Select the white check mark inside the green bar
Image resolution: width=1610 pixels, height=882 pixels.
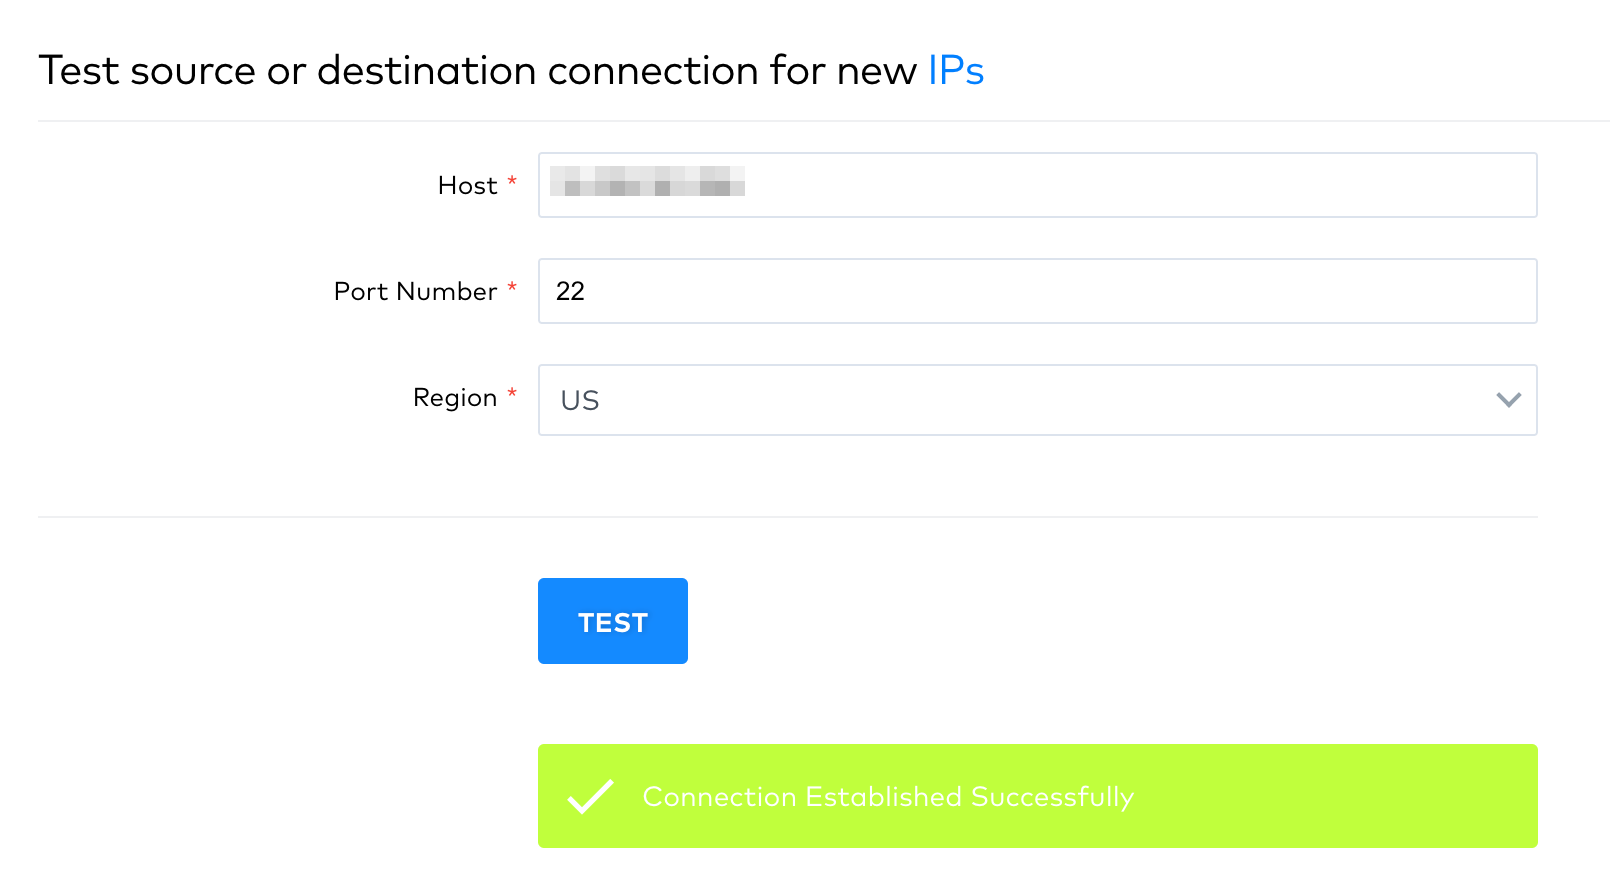point(592,796)
